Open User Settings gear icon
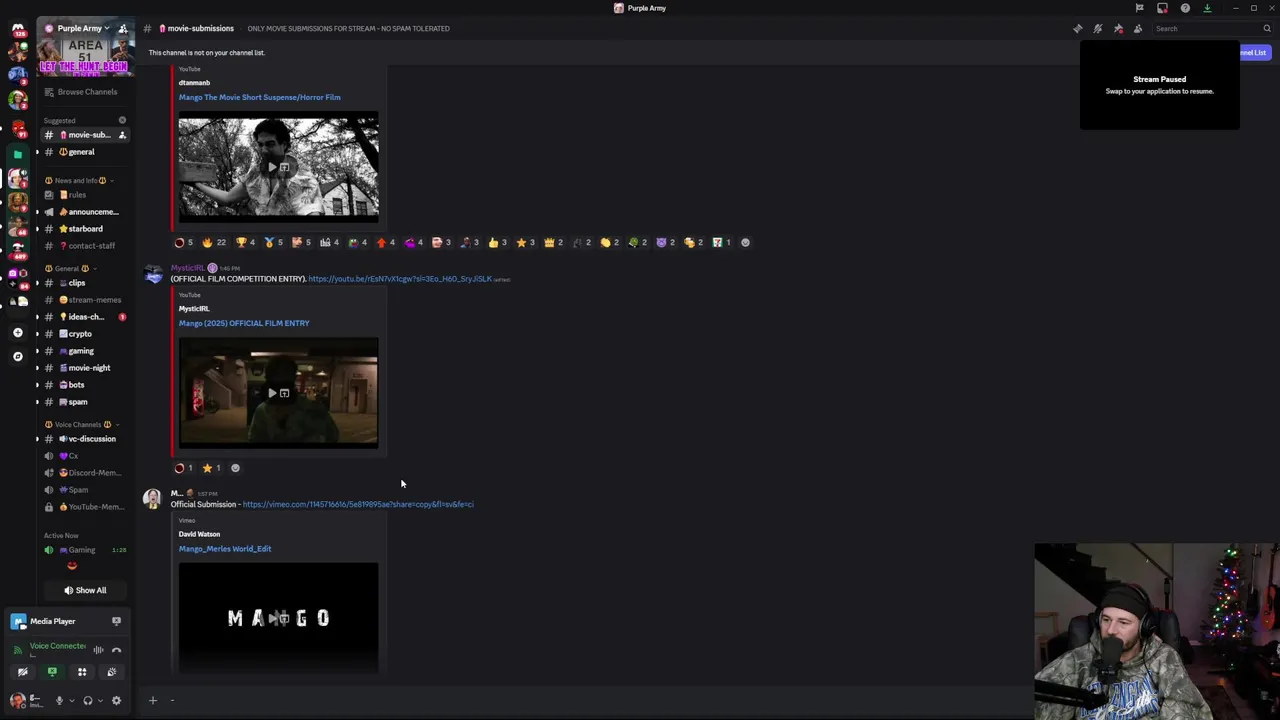 (116, 700)
